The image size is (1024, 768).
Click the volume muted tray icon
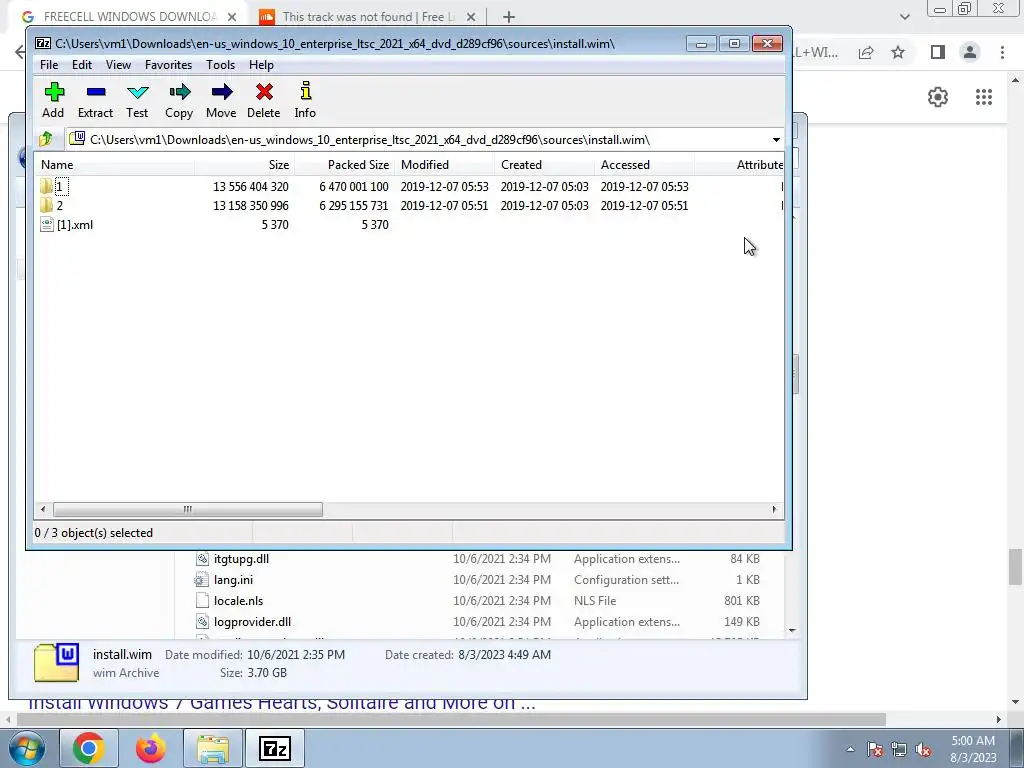(923, 749)
